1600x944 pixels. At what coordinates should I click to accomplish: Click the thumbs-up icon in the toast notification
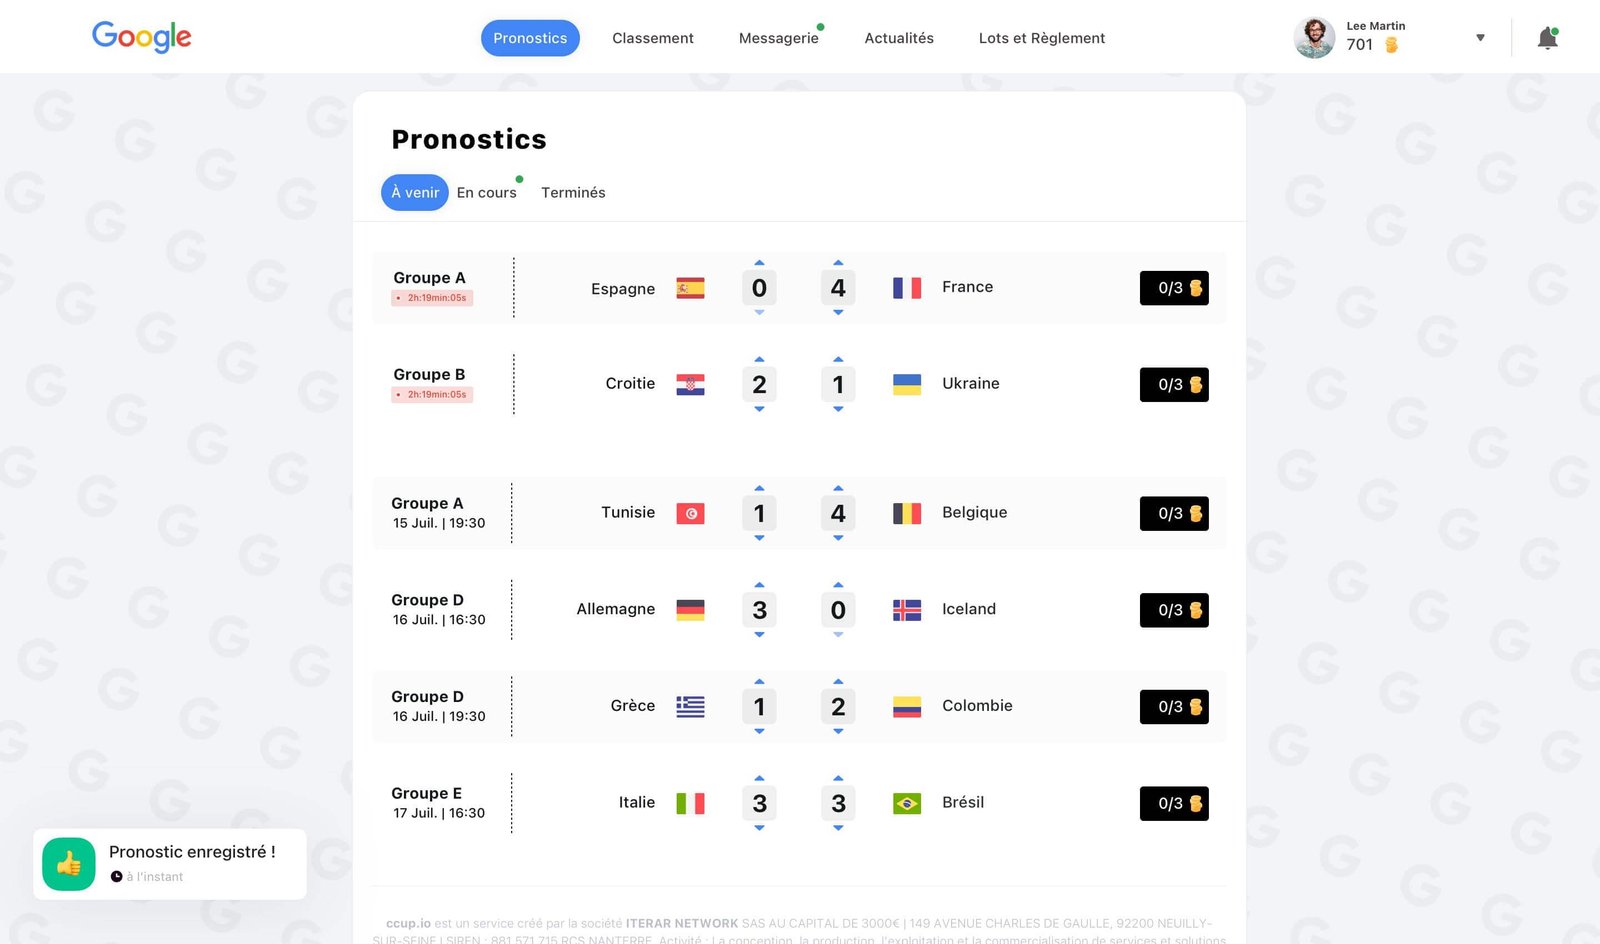click(68, 863)
